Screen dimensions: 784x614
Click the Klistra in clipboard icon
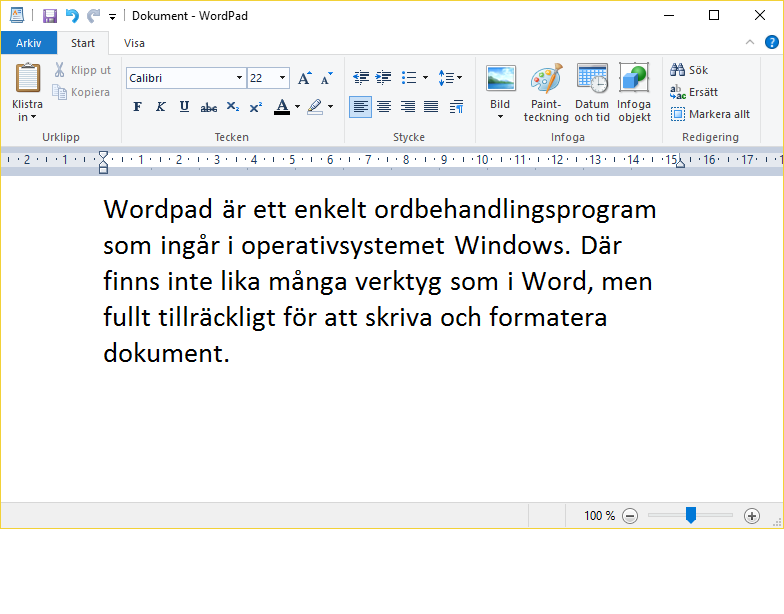click(x=28, y=78)
